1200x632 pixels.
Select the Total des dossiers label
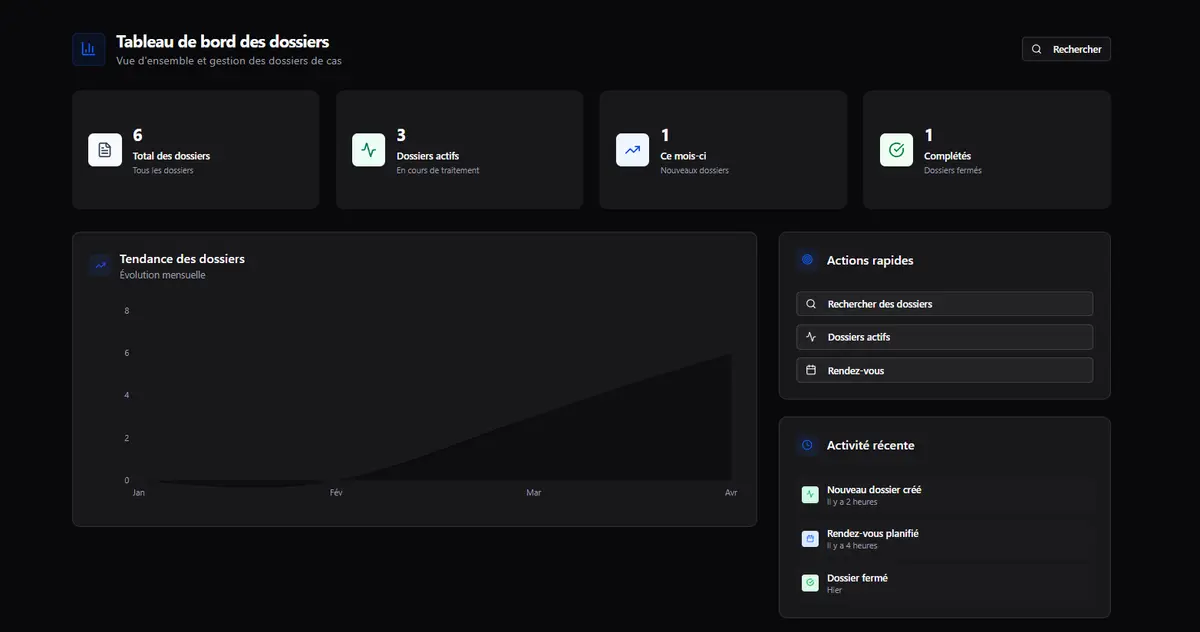click(171, 156)
